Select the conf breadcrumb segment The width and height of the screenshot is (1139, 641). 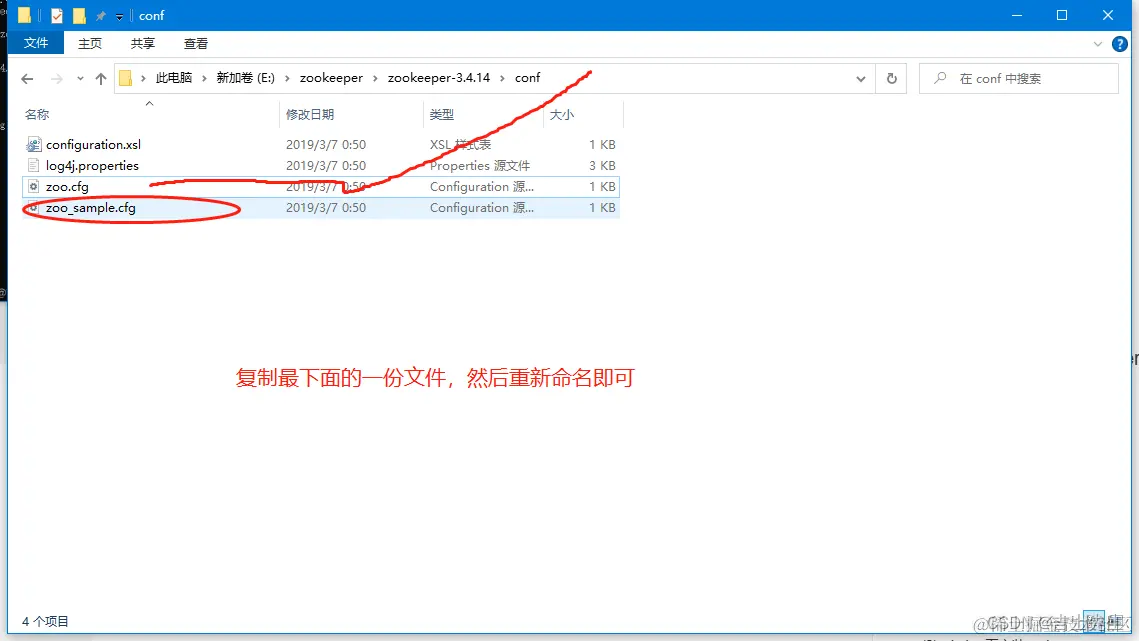click(x=527, y=78)
